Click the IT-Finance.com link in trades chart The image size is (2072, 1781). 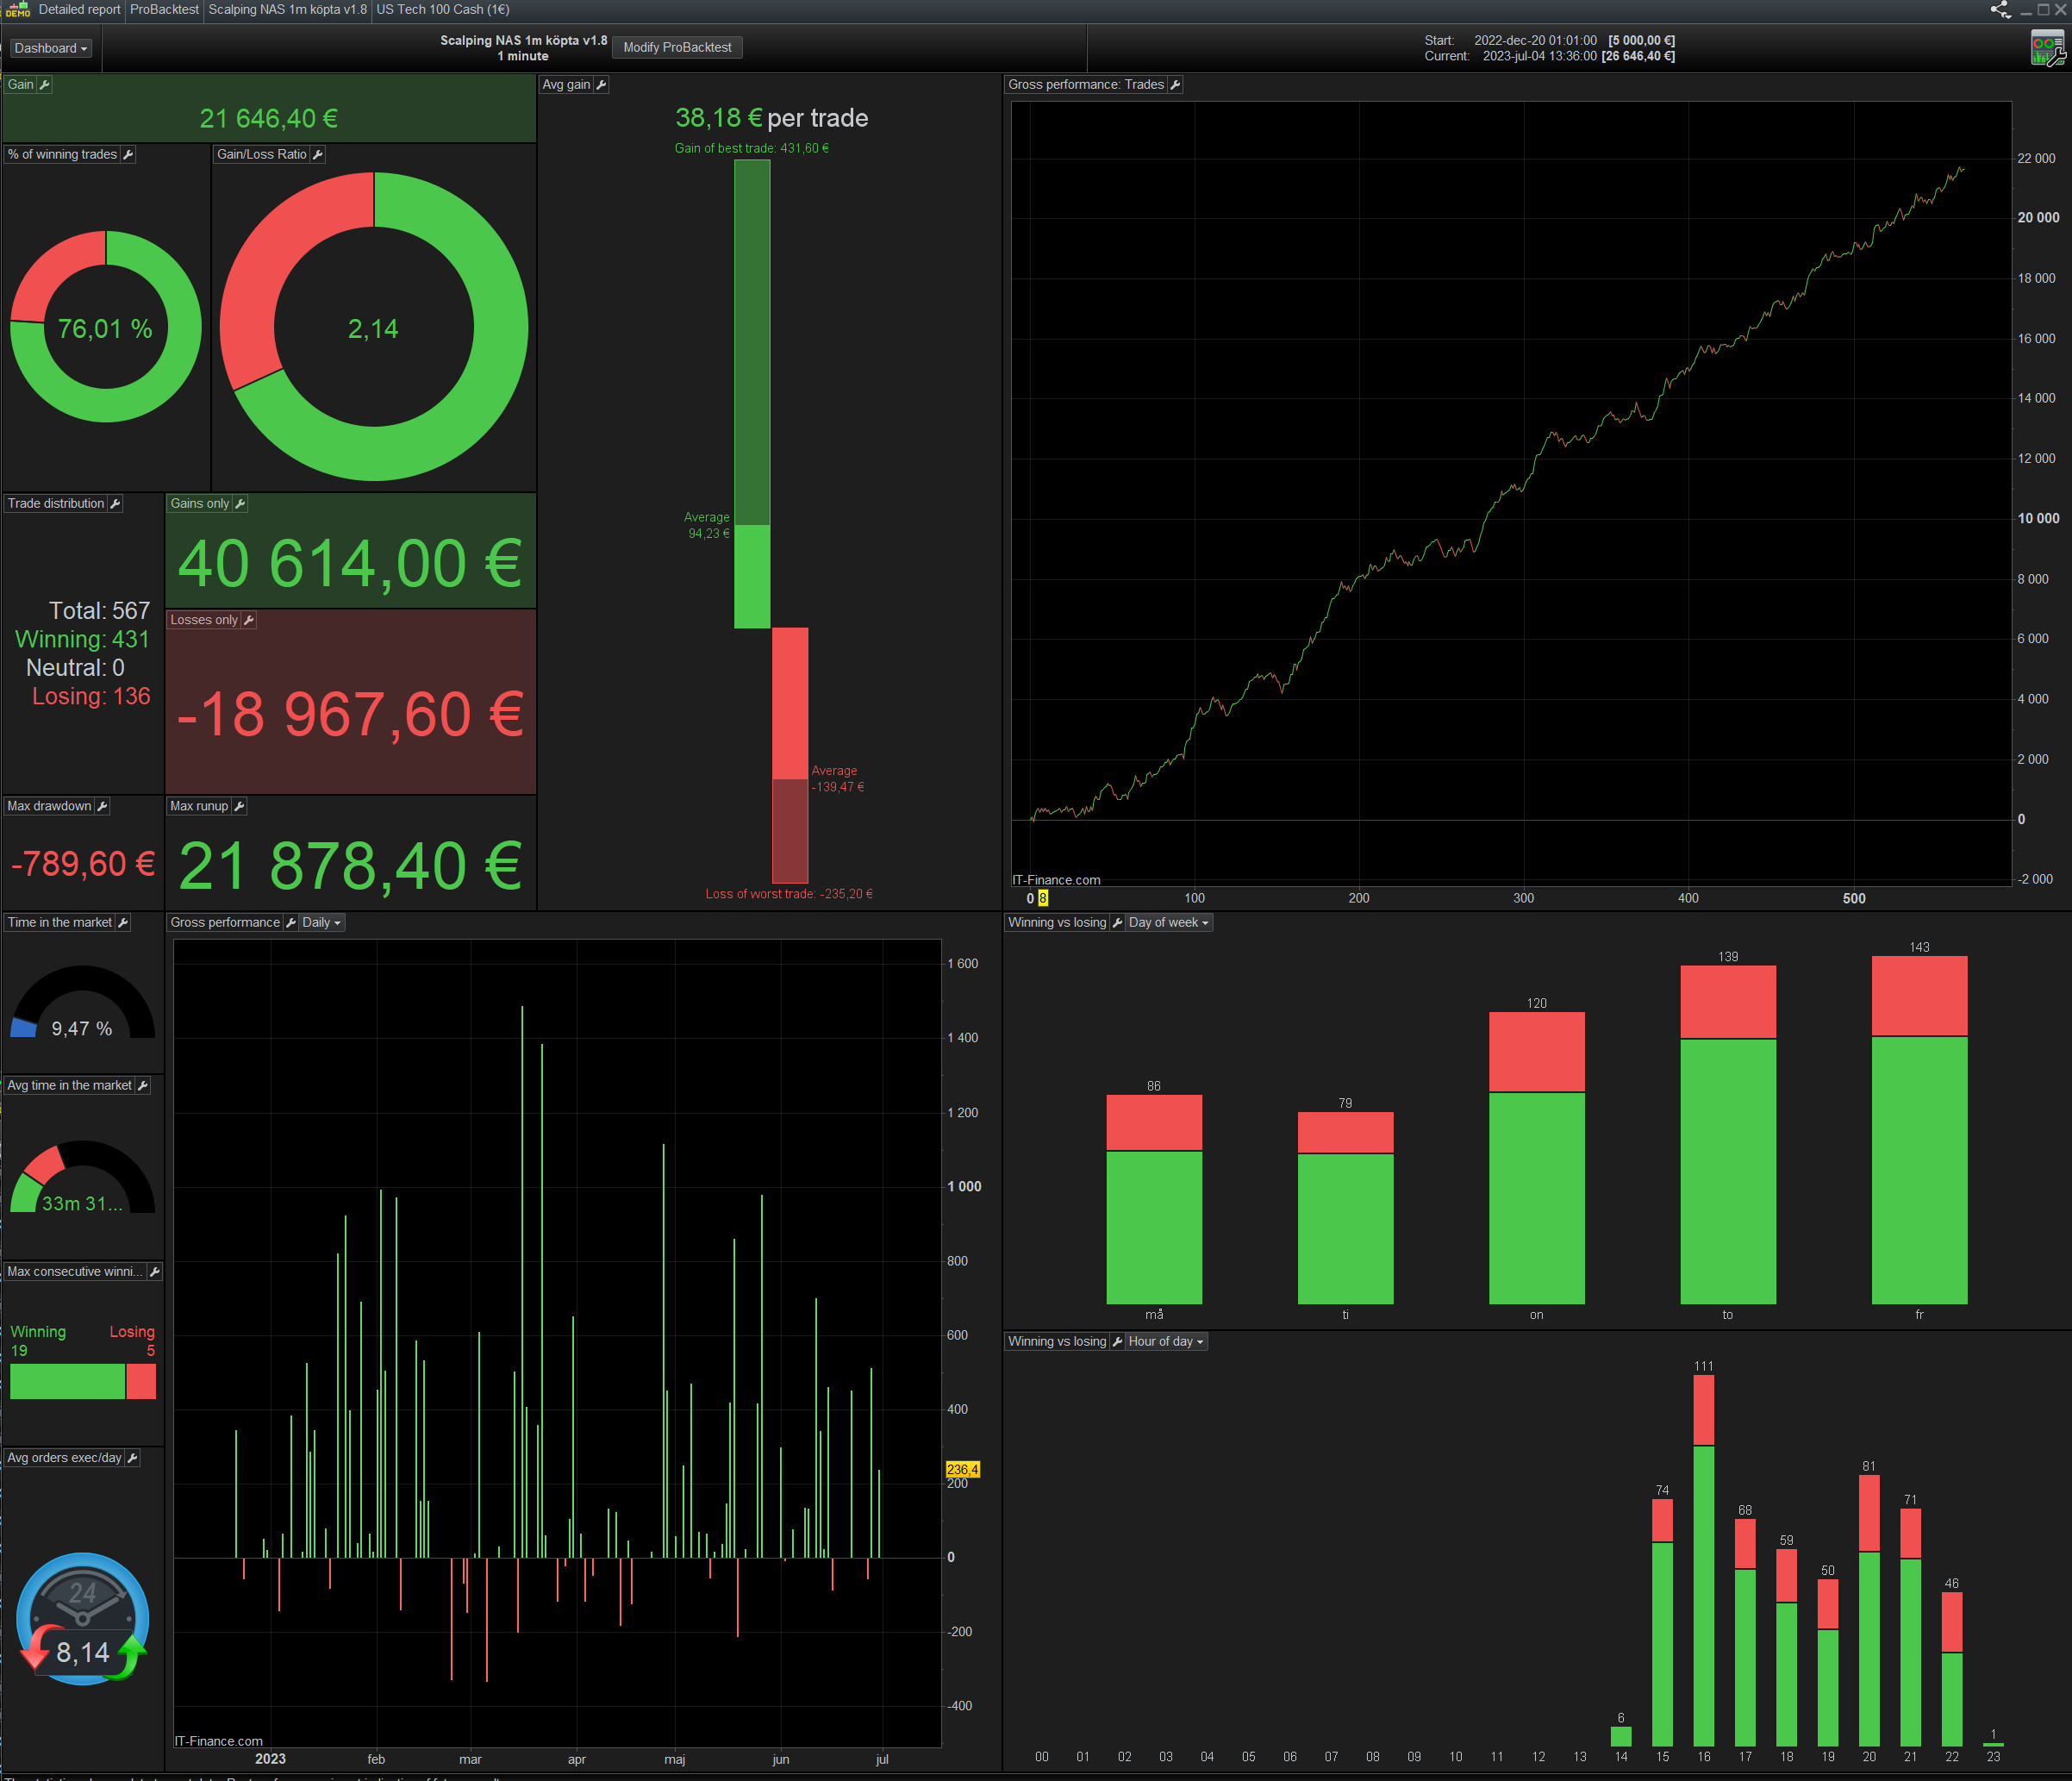point(1056,880)
